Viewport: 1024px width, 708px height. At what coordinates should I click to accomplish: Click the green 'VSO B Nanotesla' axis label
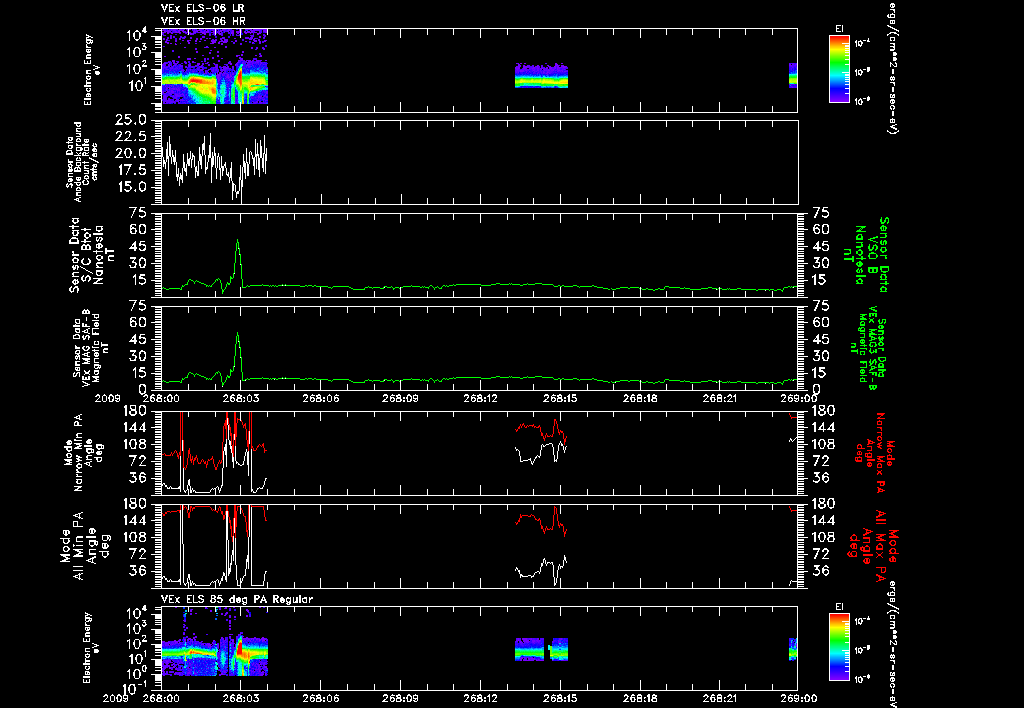click(866, 255)
